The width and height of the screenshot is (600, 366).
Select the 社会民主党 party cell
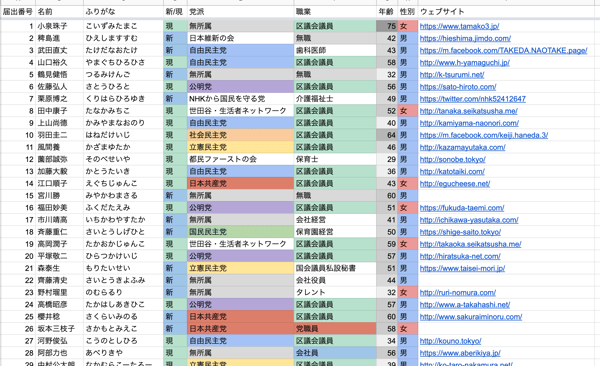(241, 135)
